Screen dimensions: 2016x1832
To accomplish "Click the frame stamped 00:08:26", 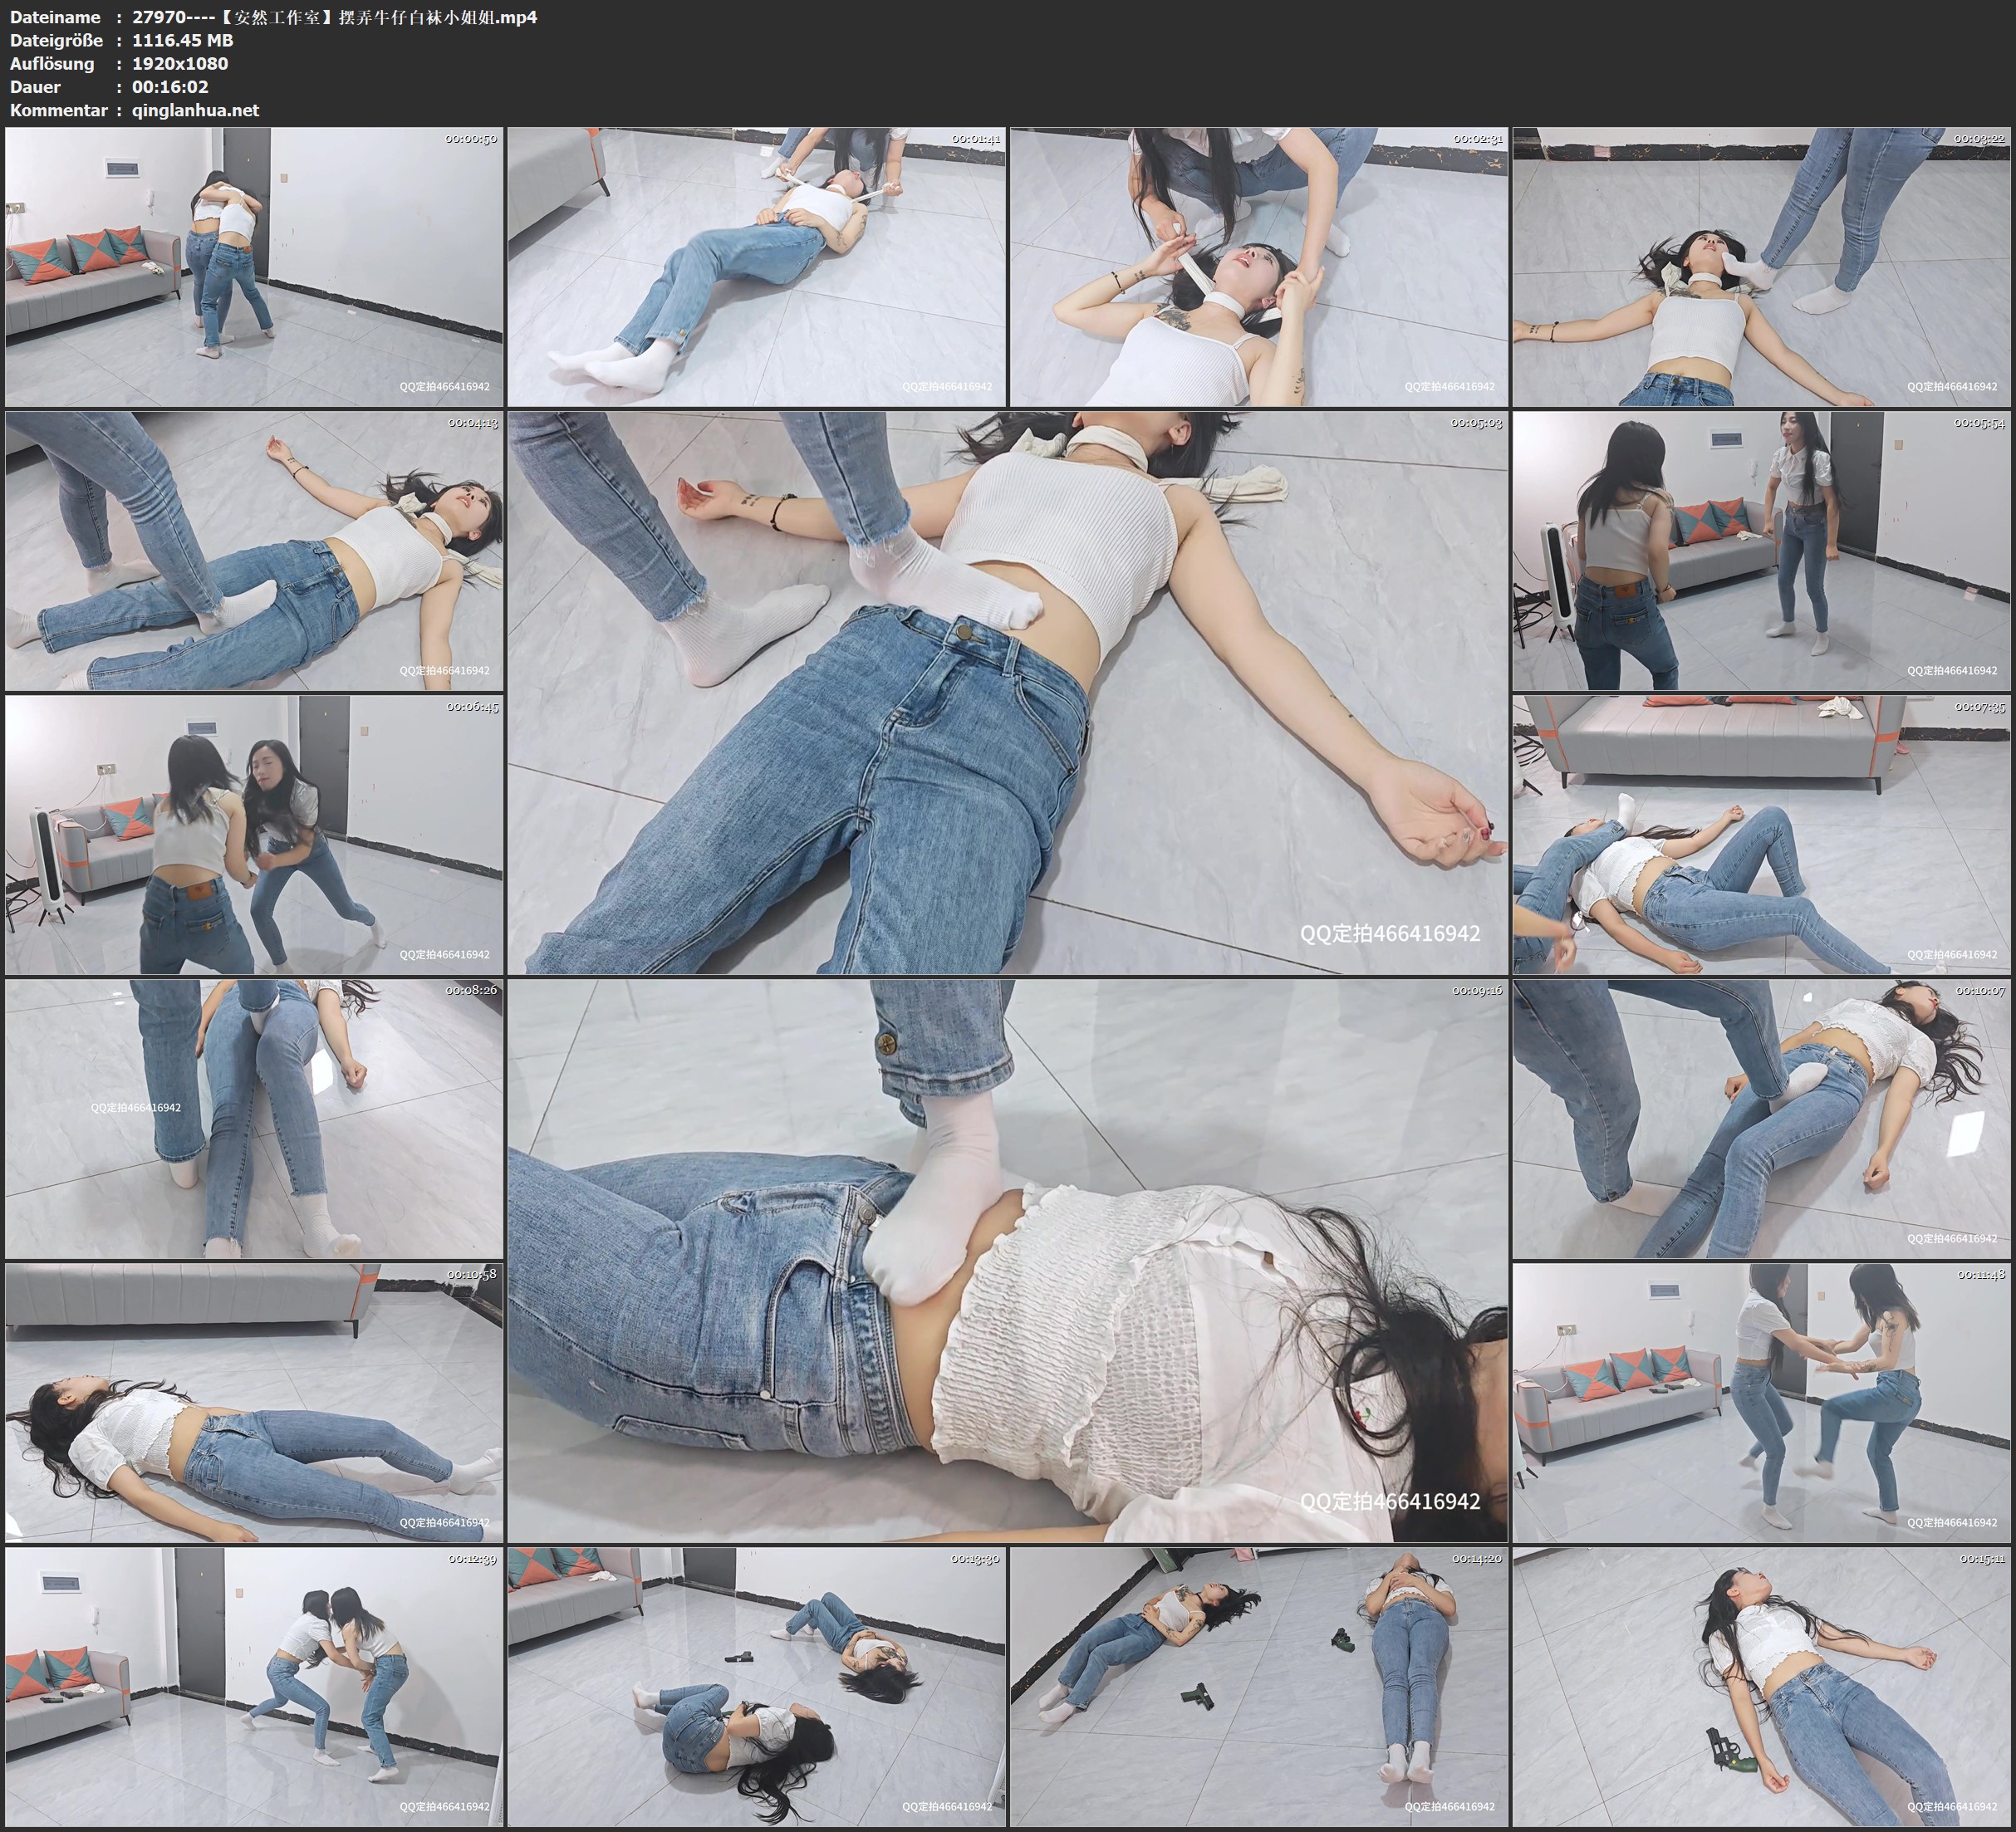I will pyautogui.click(x=254, y=1119).
